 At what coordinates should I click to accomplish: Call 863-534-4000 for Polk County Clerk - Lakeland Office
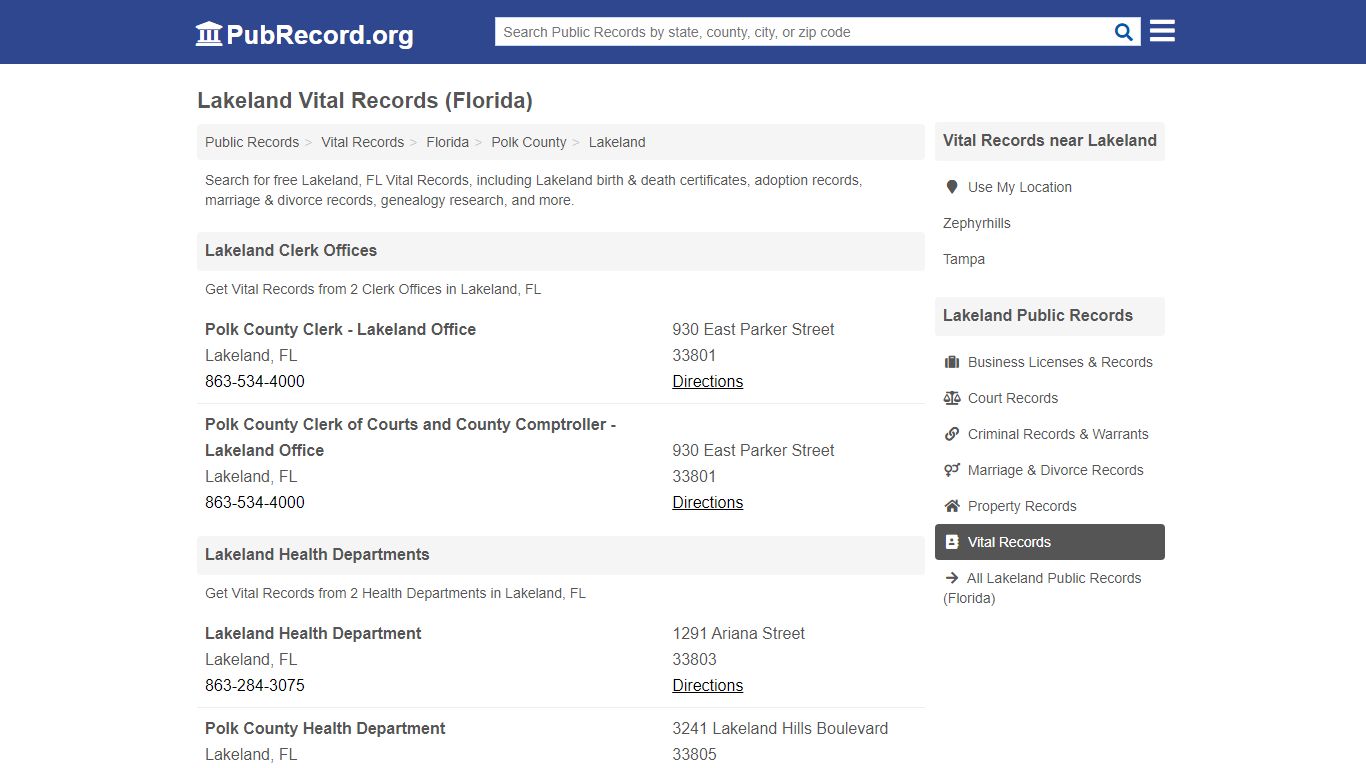[255, 381]
